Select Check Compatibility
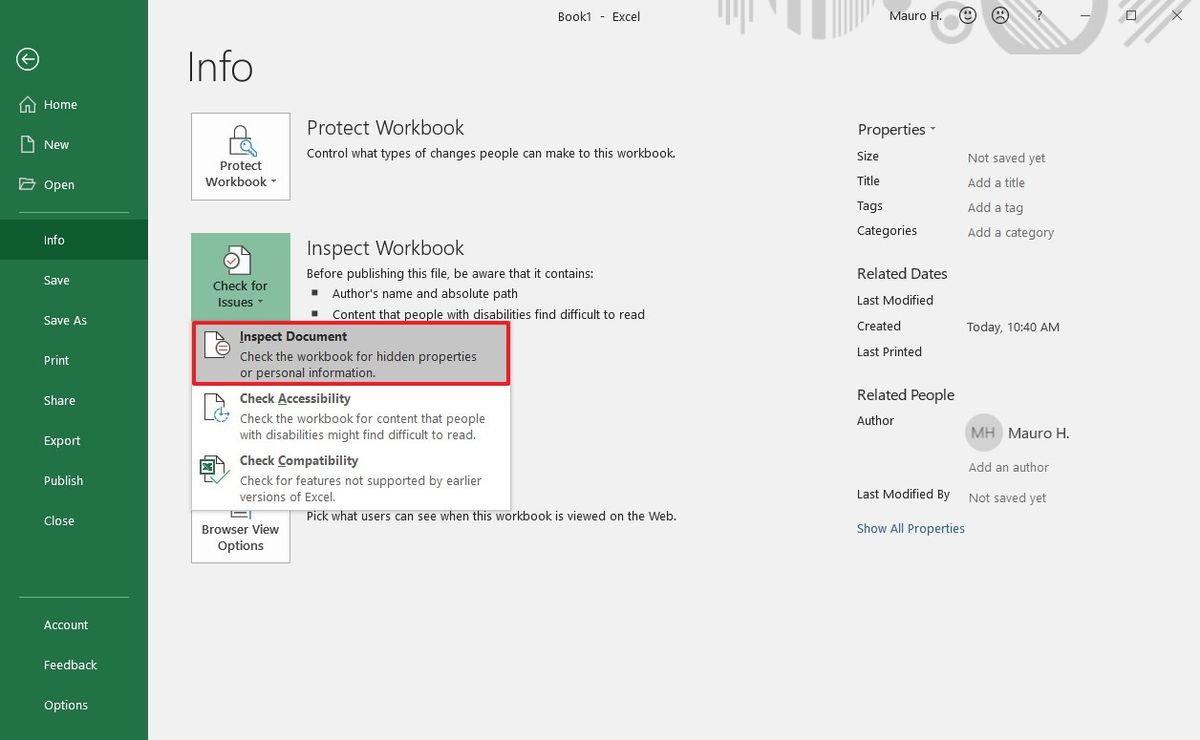The height and width of the screenshot is (740, 1200). [x=298, y=460]
